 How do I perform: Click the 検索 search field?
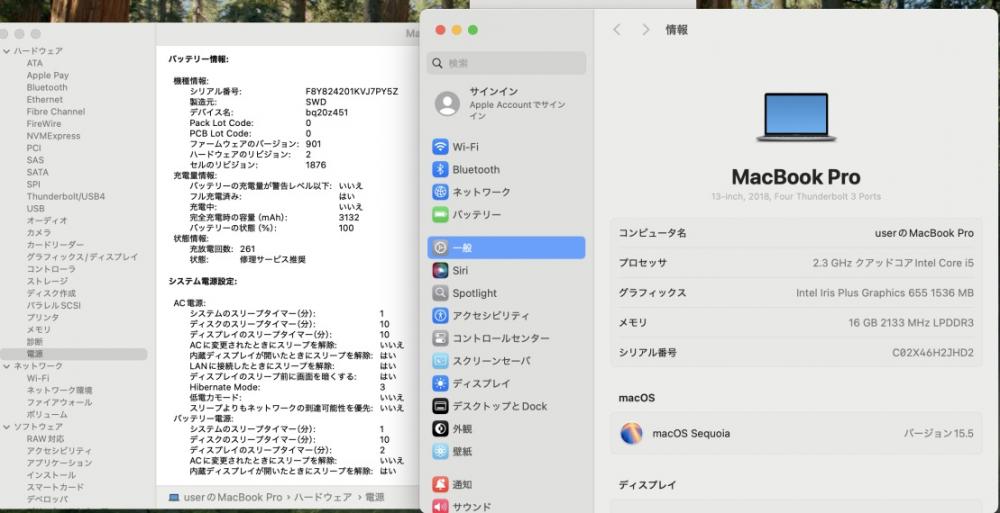coord(506,63)
